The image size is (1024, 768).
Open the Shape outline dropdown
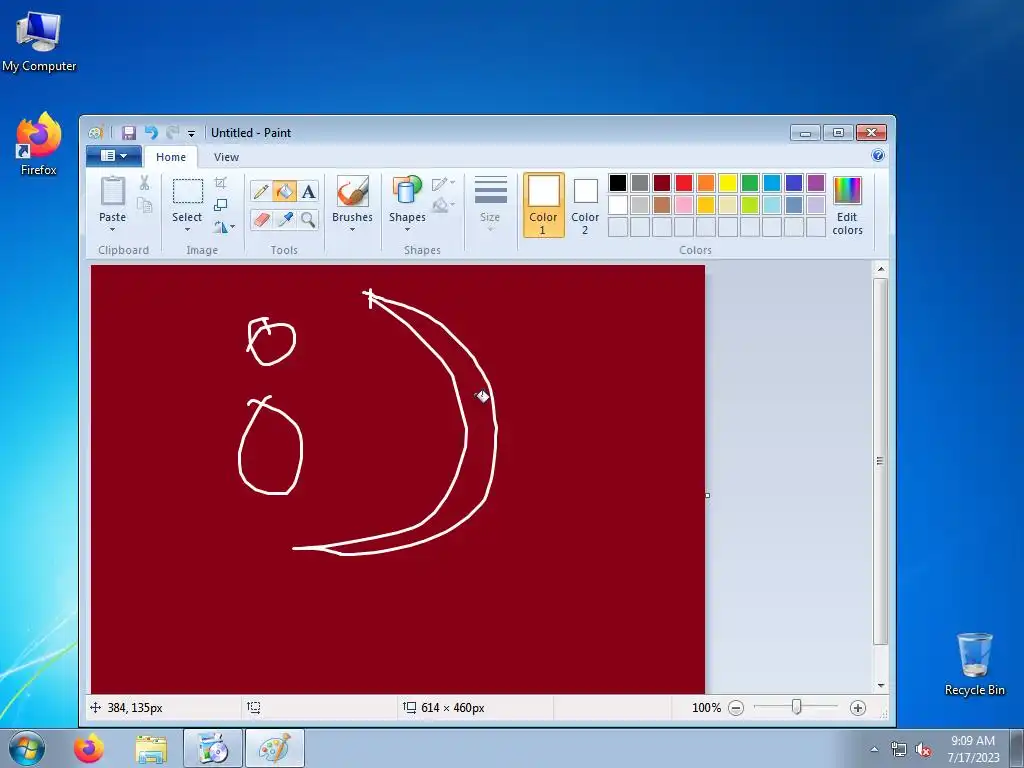(443, 184)
